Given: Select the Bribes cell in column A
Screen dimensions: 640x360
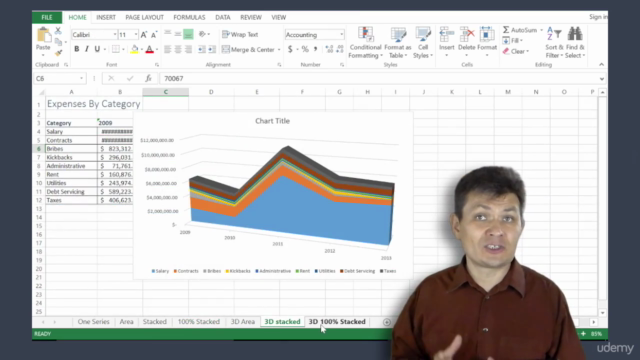Looking at the screenshot, I should click(71, 149).
